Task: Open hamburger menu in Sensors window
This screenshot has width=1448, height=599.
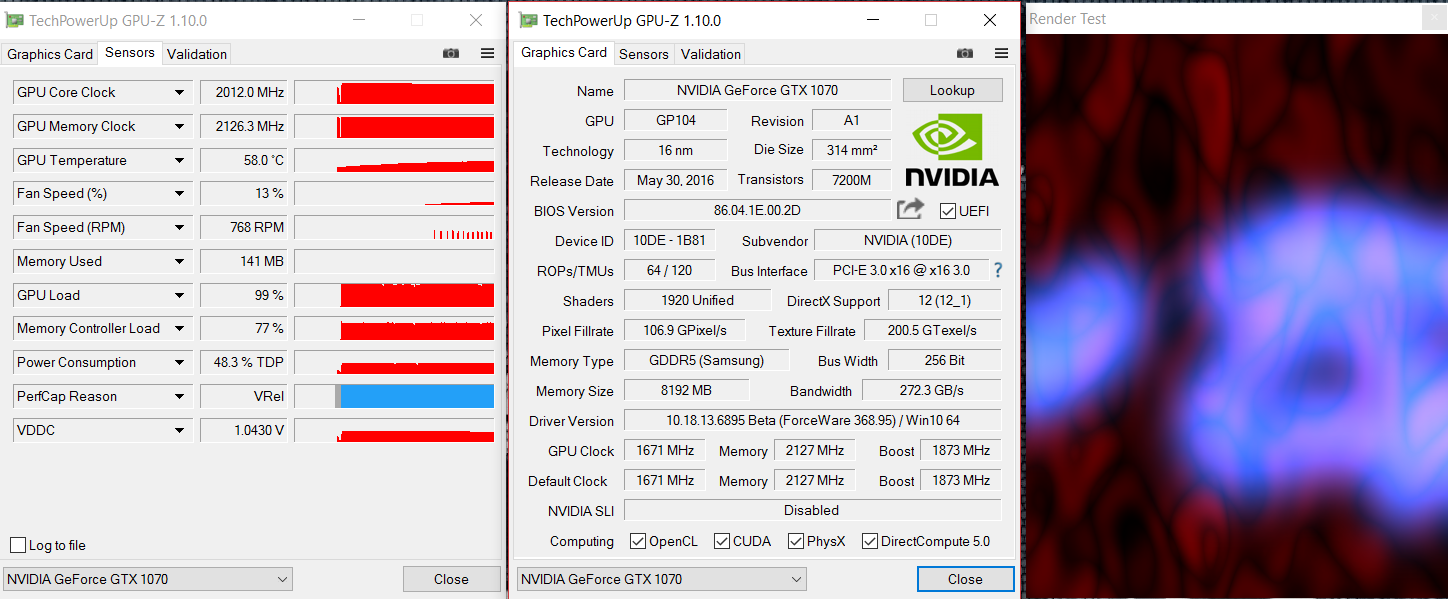Action: 487,54
